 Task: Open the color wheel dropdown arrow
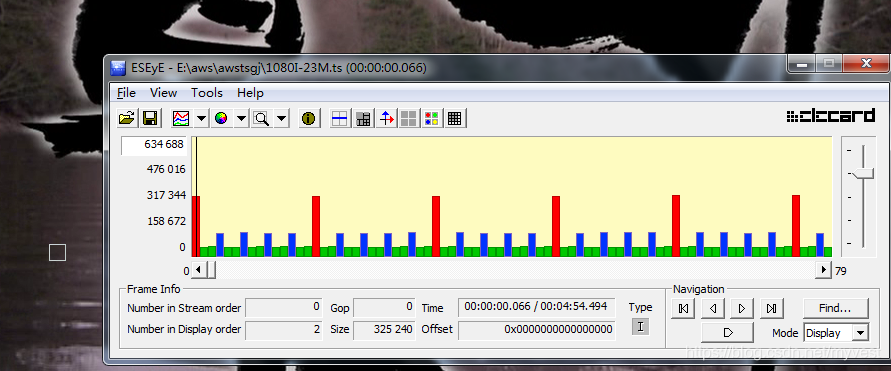click(x=241, y=118)
